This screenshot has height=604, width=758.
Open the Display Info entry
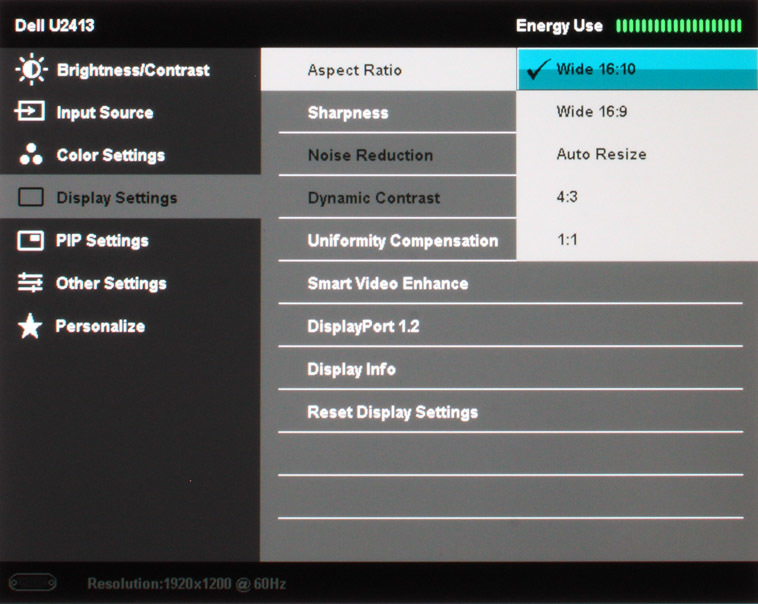point(510,369)
